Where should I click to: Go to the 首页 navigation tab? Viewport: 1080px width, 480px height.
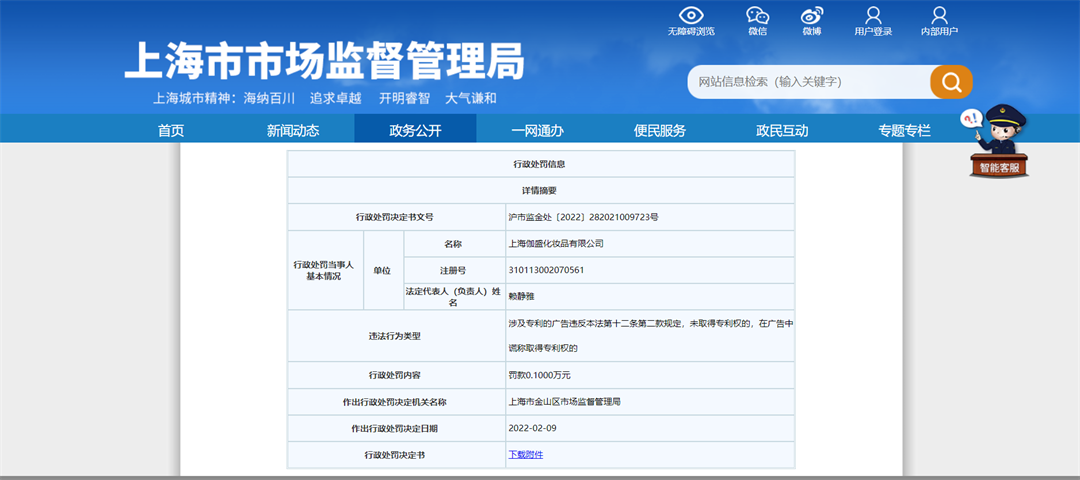tap(171, 130)
